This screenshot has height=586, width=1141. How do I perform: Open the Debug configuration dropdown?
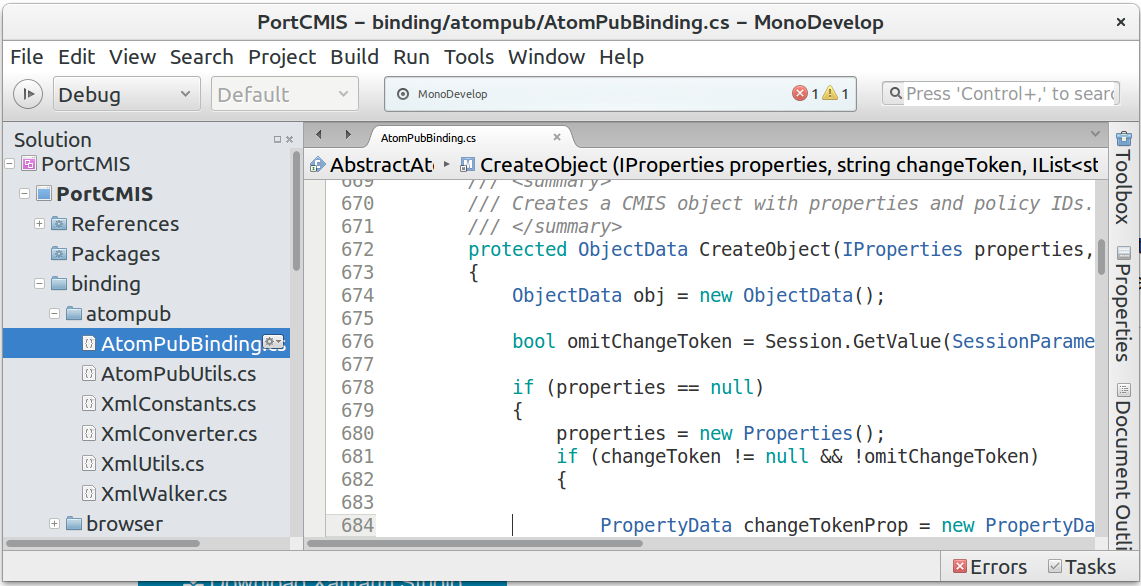tap(125, 95)
